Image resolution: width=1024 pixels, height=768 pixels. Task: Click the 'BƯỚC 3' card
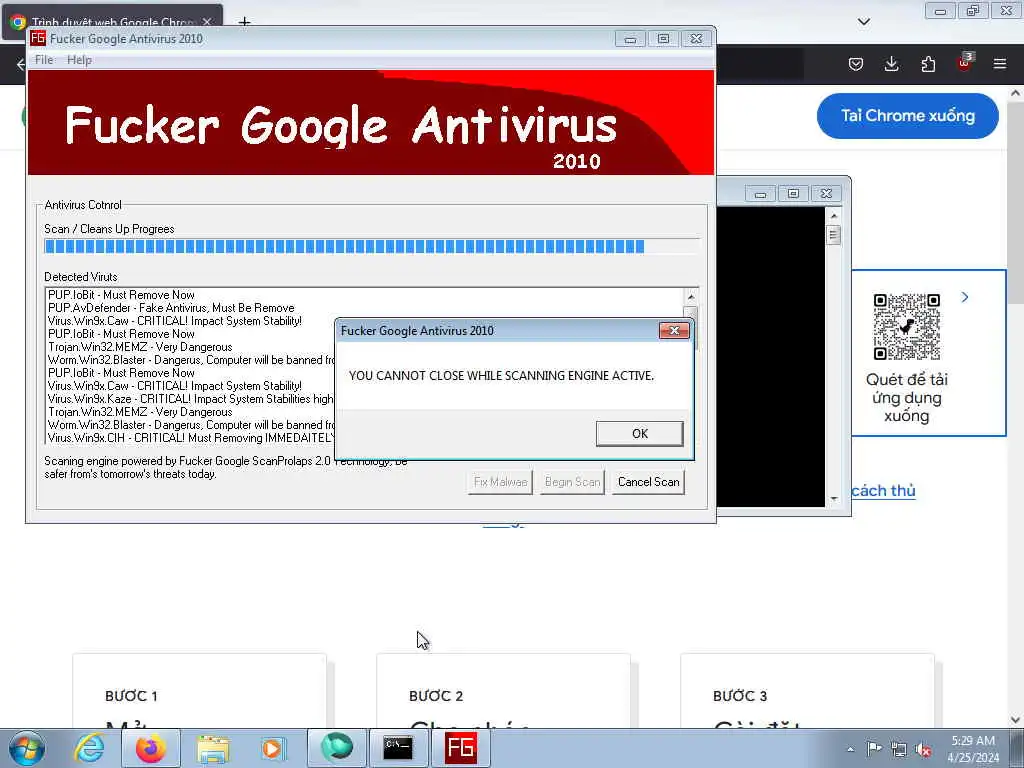click(x=807, y=691)
